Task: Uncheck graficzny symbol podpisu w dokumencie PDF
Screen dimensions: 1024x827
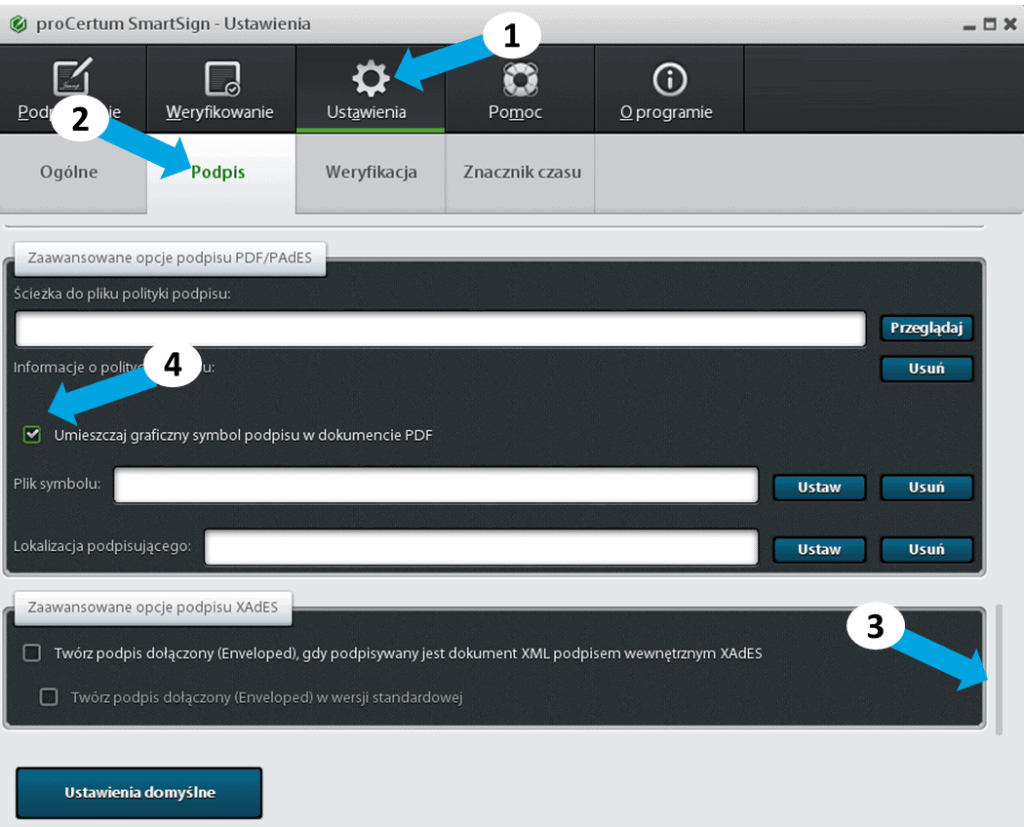Action: pyautogui.click(x=31, y=434)
